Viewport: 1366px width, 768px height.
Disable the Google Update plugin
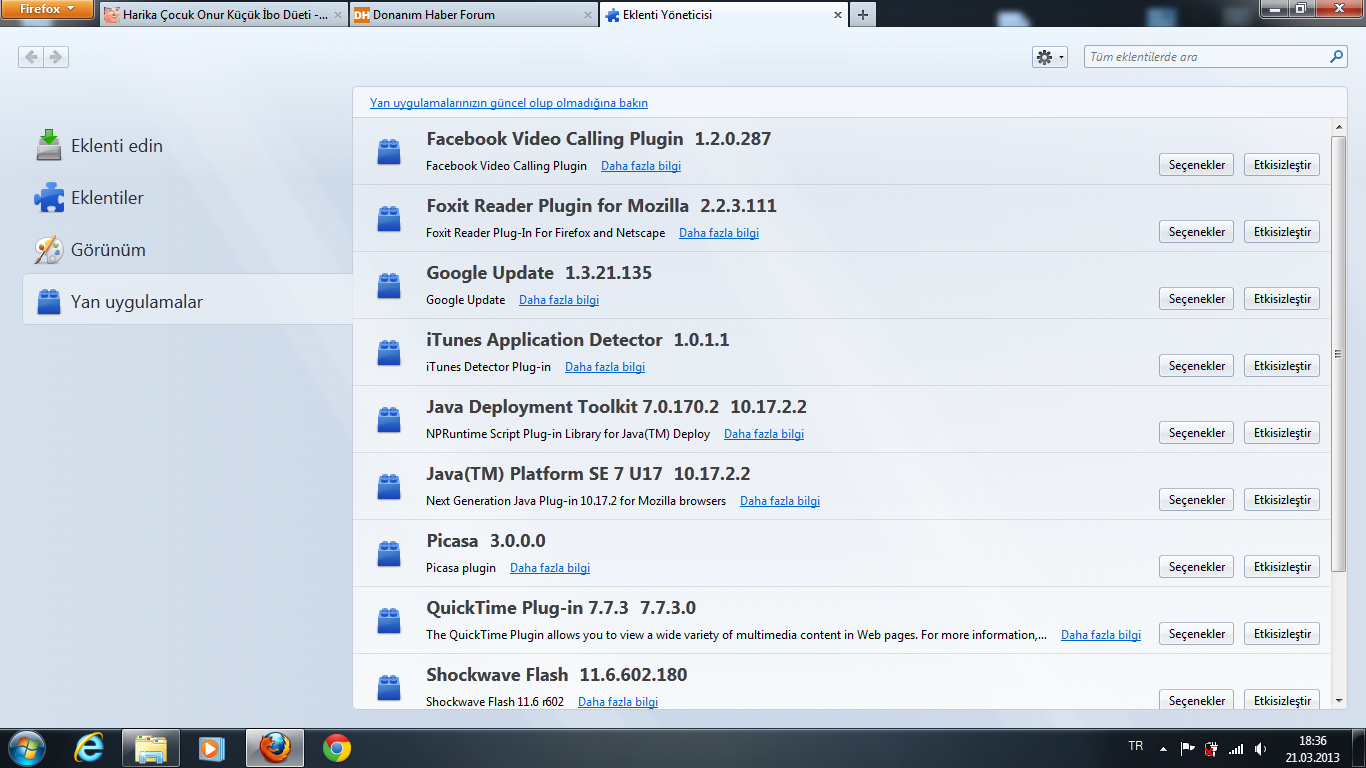tap(1282, 299)
